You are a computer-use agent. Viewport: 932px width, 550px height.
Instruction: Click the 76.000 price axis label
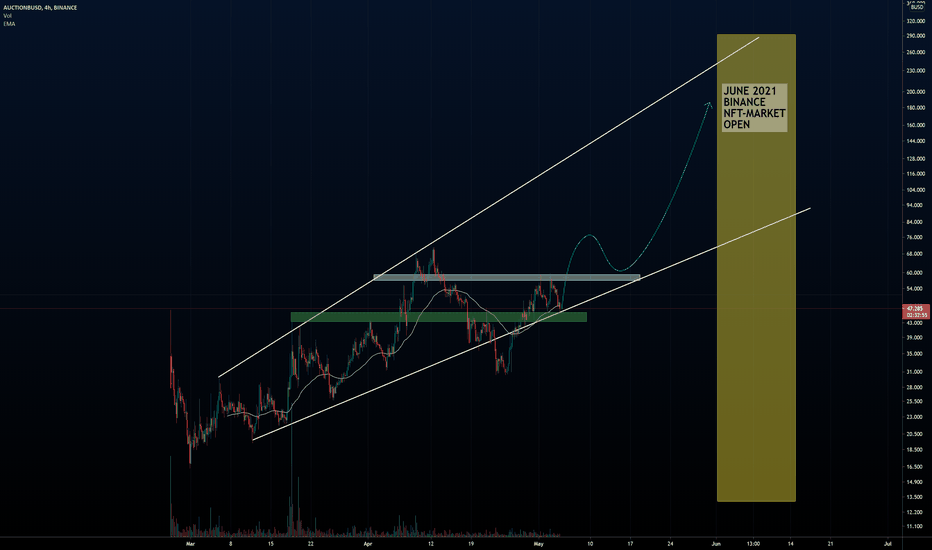point(916,237)
